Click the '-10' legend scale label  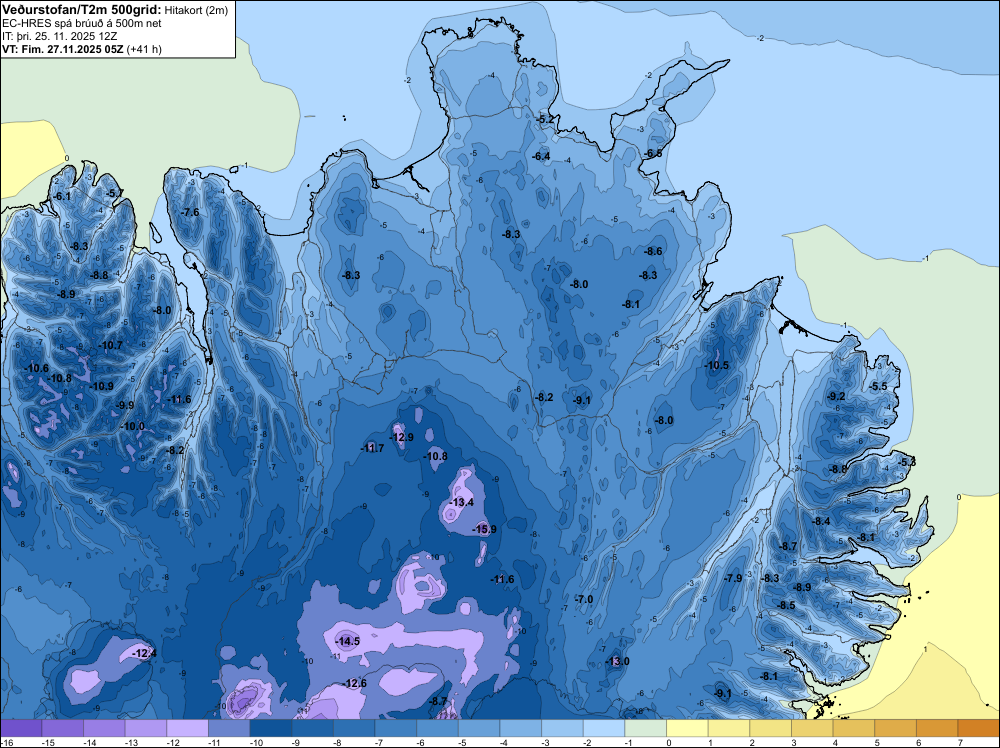[x=254, y=743]
